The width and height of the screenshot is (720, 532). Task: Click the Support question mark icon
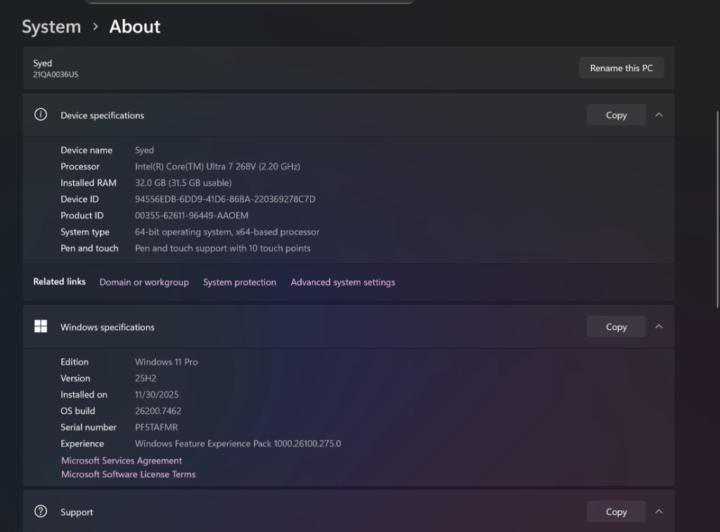click(41, 512)
